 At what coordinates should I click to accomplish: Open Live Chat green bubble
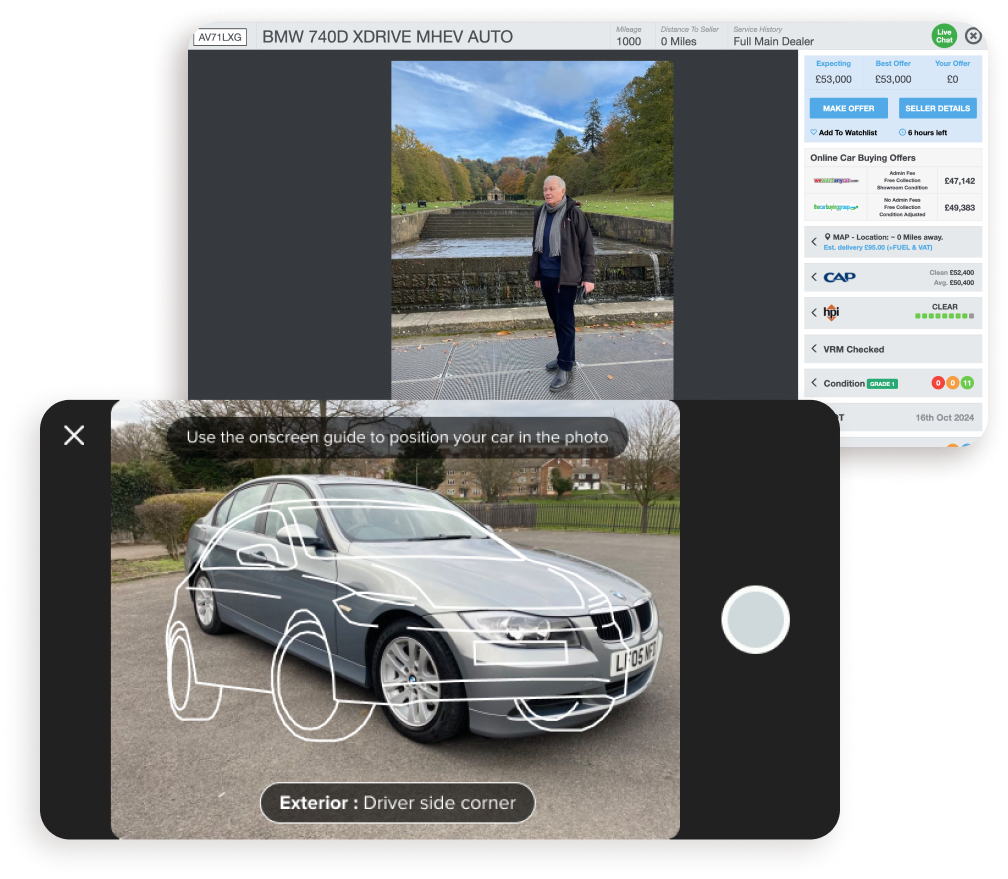[944, 36]
